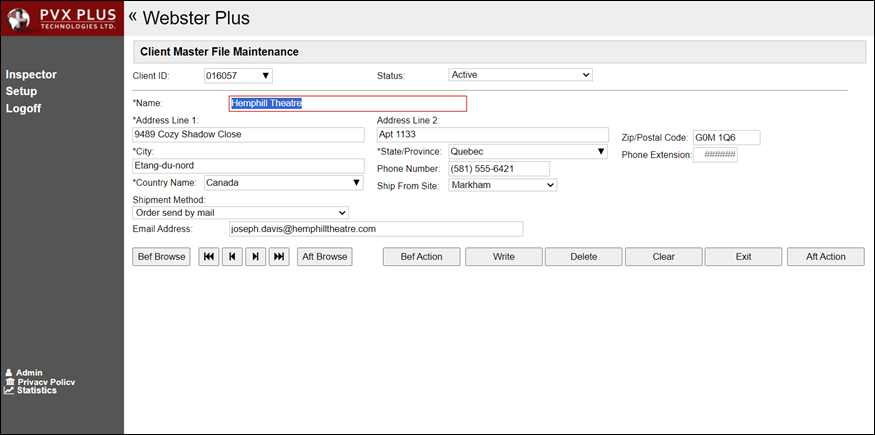
Task: Open the Client ID dropdown
Action: point(238,75)
